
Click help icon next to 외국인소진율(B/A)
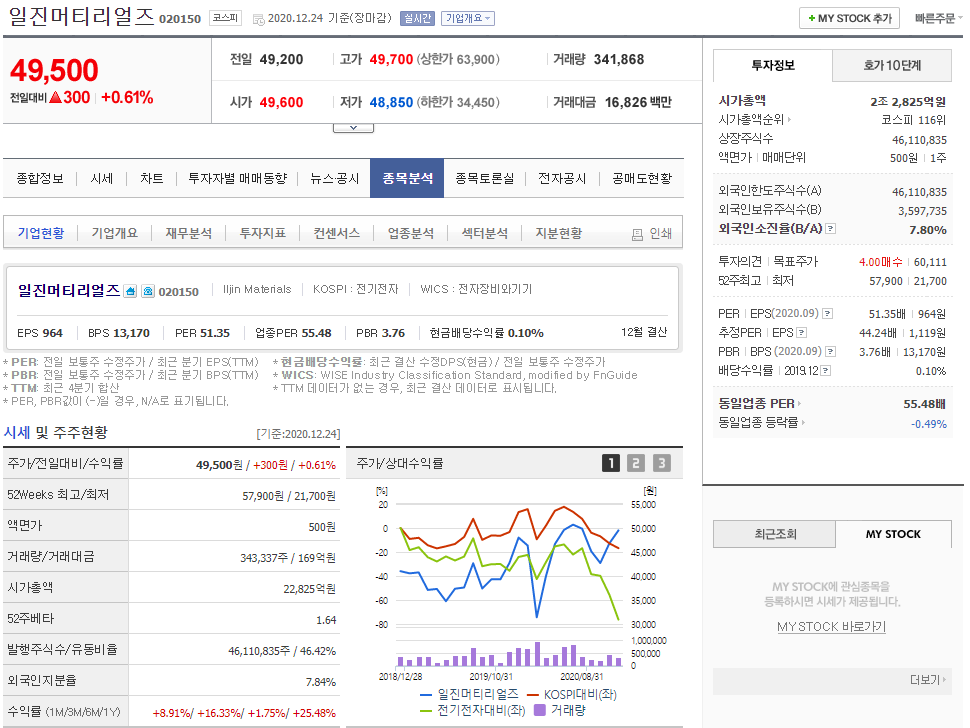coord(831,229)
